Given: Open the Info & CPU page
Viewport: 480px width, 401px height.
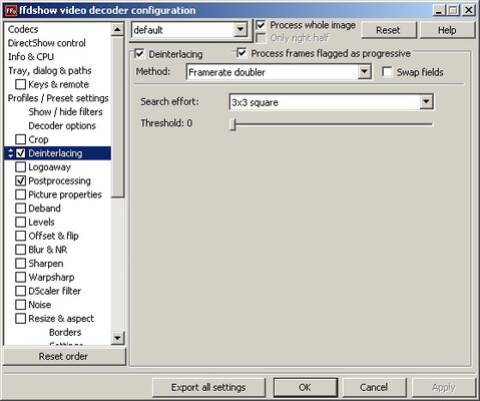Looking at the screenshot, I should (x=31, y=57).
